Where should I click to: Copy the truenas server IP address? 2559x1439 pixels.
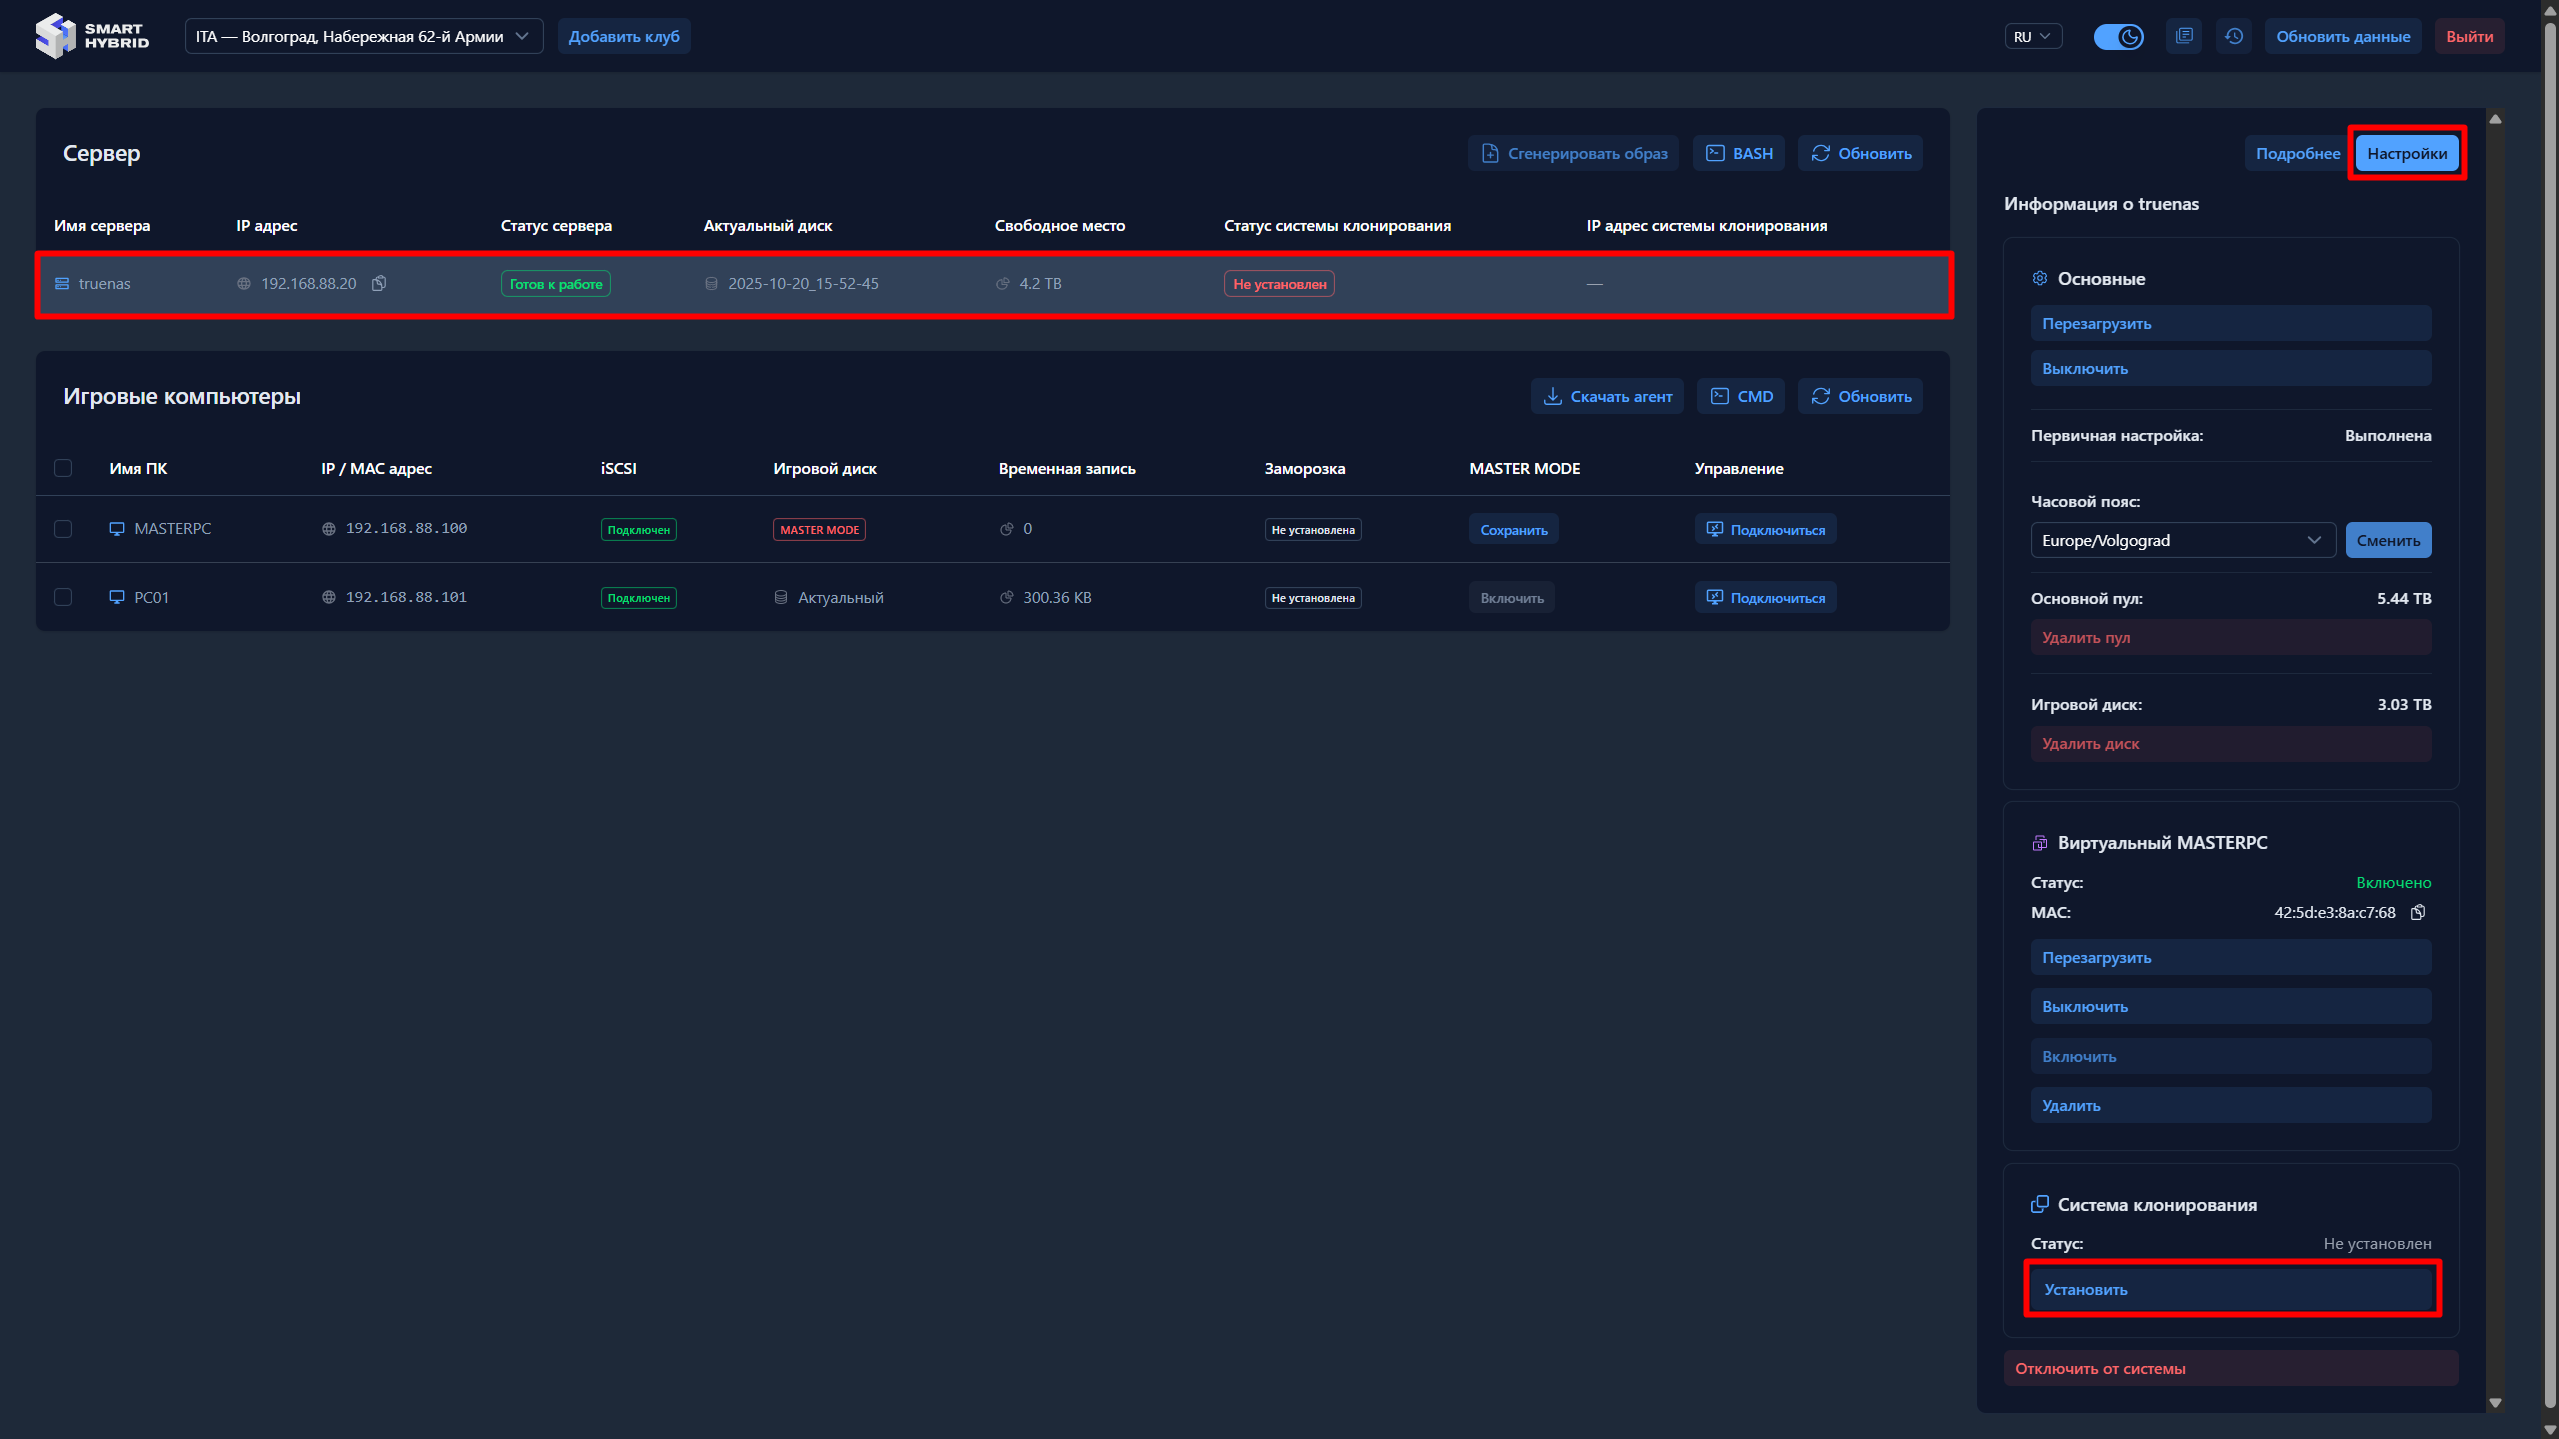point(379,284)
